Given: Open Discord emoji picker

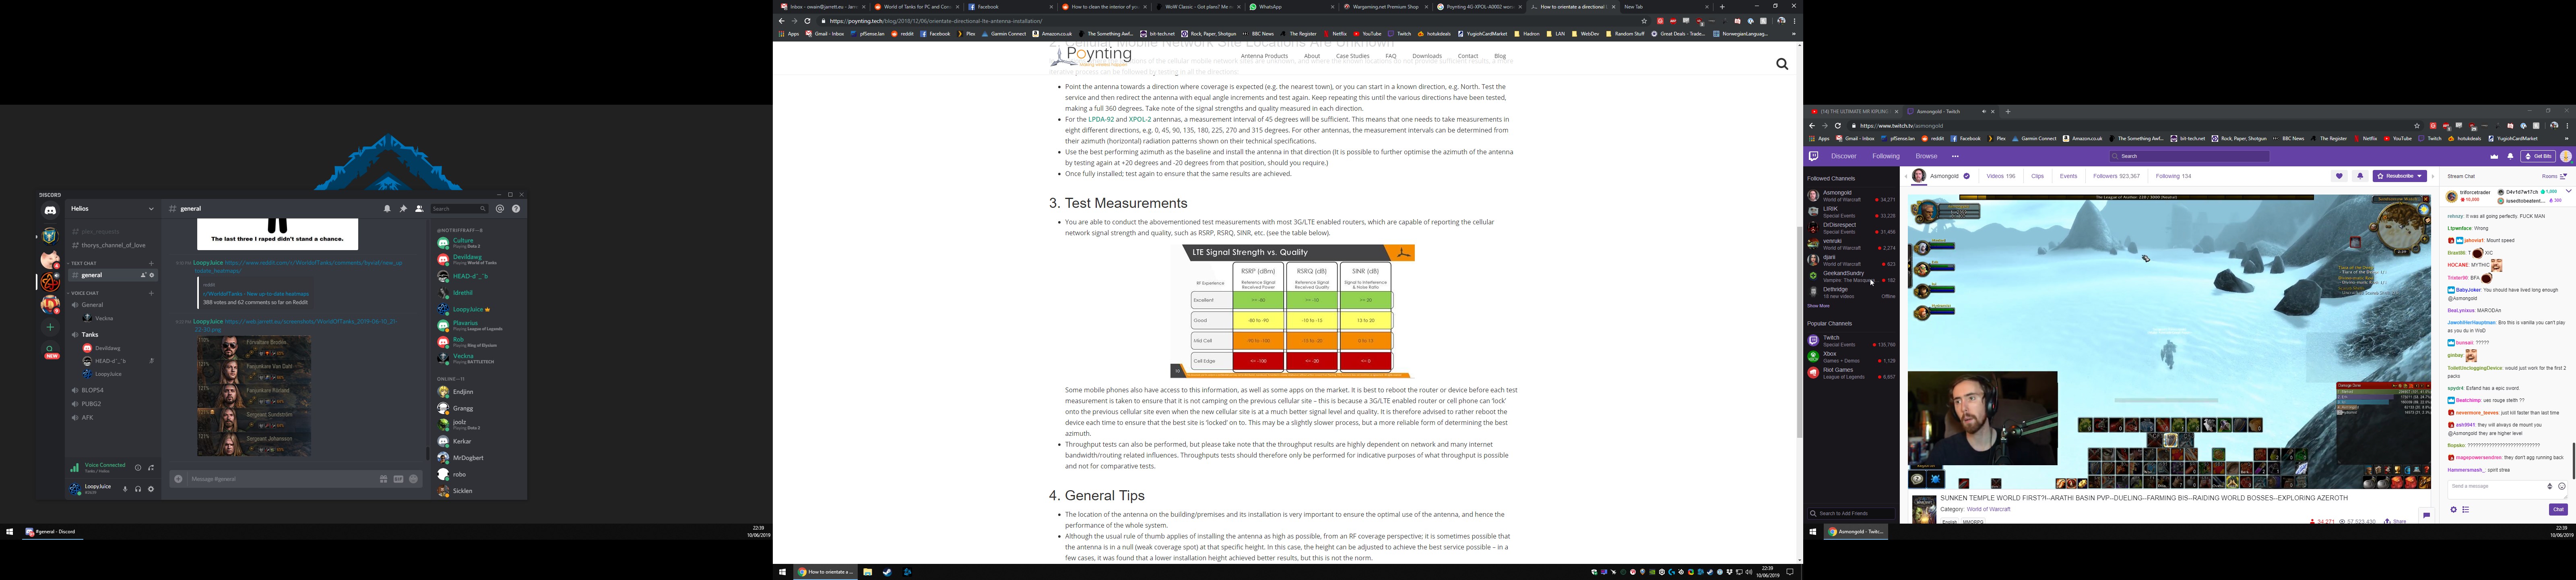Looking at the screenshot, I should pos(413,479).
